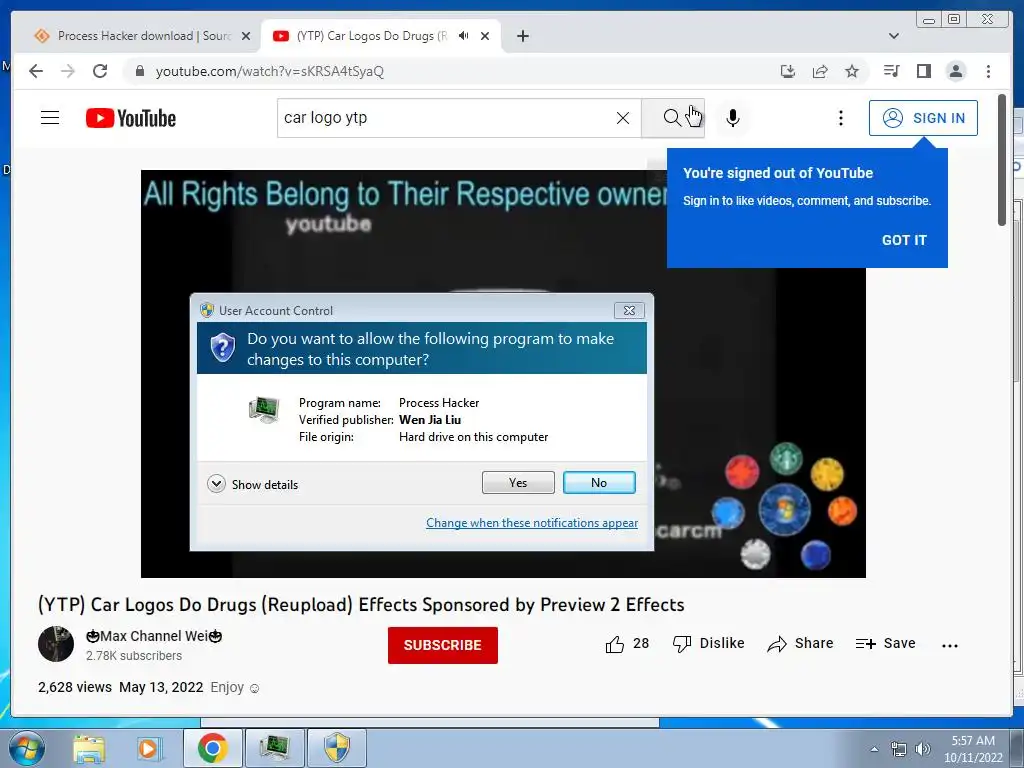Open more actions ellipsis under video
The height and width of the screenshot is (768, 1024).
pos(950,645)
